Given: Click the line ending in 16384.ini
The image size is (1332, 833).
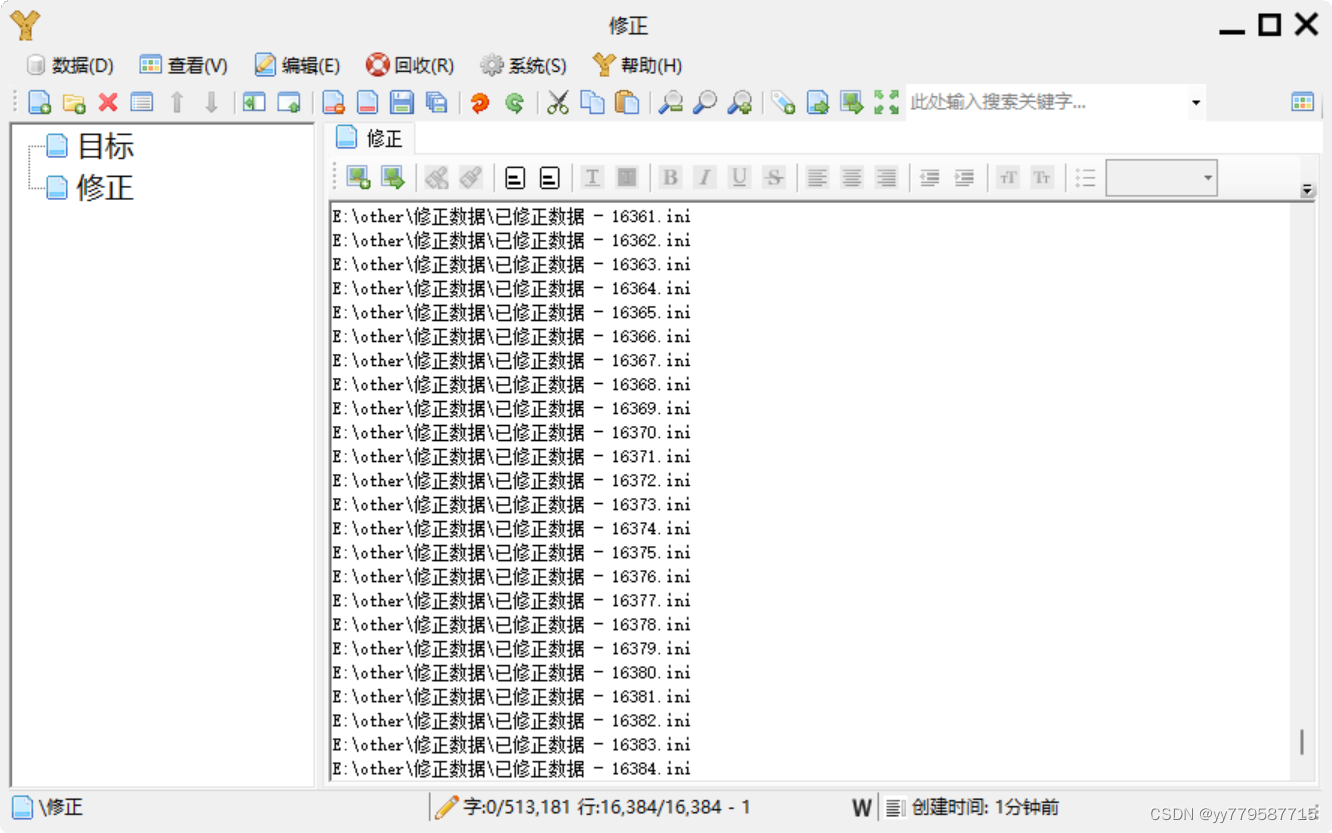Looking at the screenshot, I should coord(511,768).
